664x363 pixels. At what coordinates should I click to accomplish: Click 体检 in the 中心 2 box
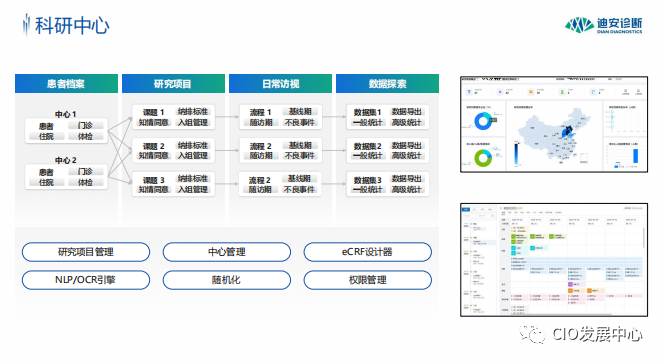85,182
